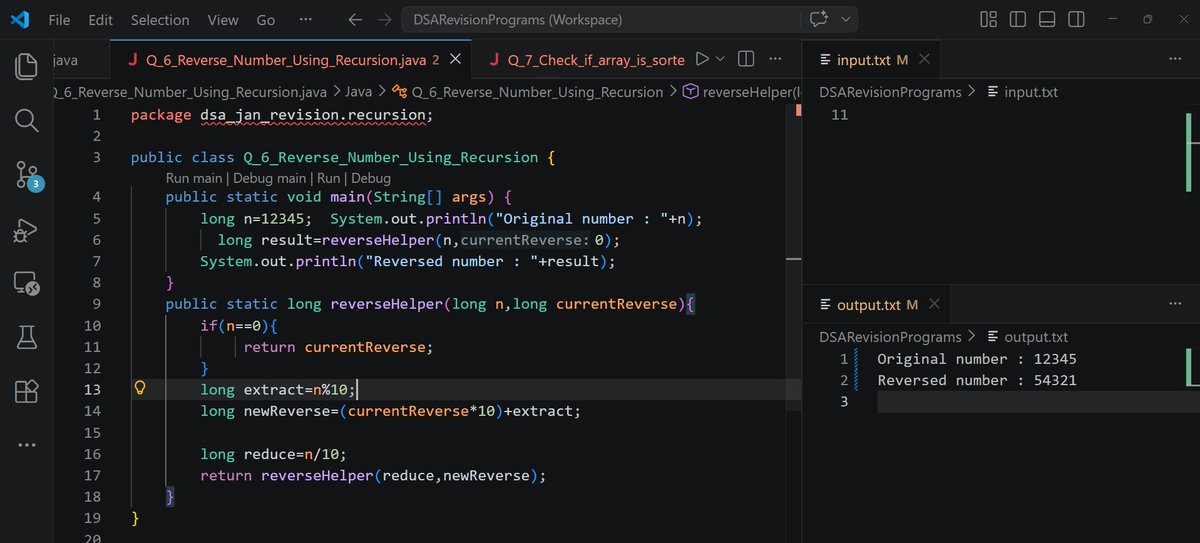Open the Copilot chat dropdown chevron

pyautogui.click(x=846, y=19)
